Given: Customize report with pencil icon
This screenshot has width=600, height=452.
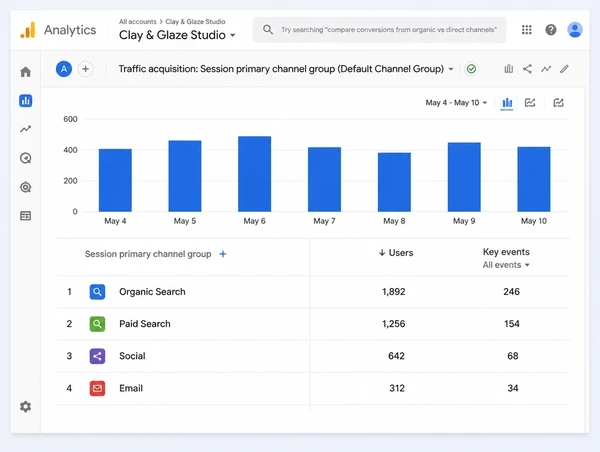Looking at the screenshot, I should point(564,69).
